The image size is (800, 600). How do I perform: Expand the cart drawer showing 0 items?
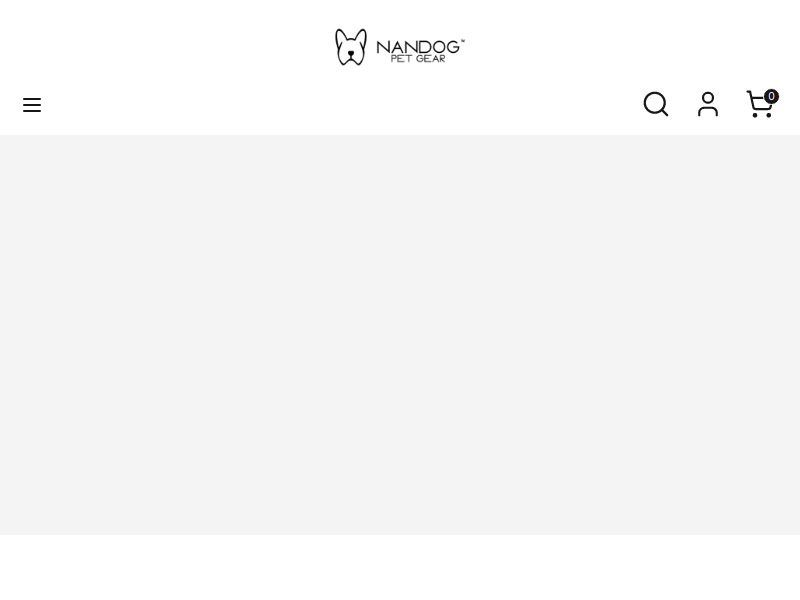coord(760,105)
